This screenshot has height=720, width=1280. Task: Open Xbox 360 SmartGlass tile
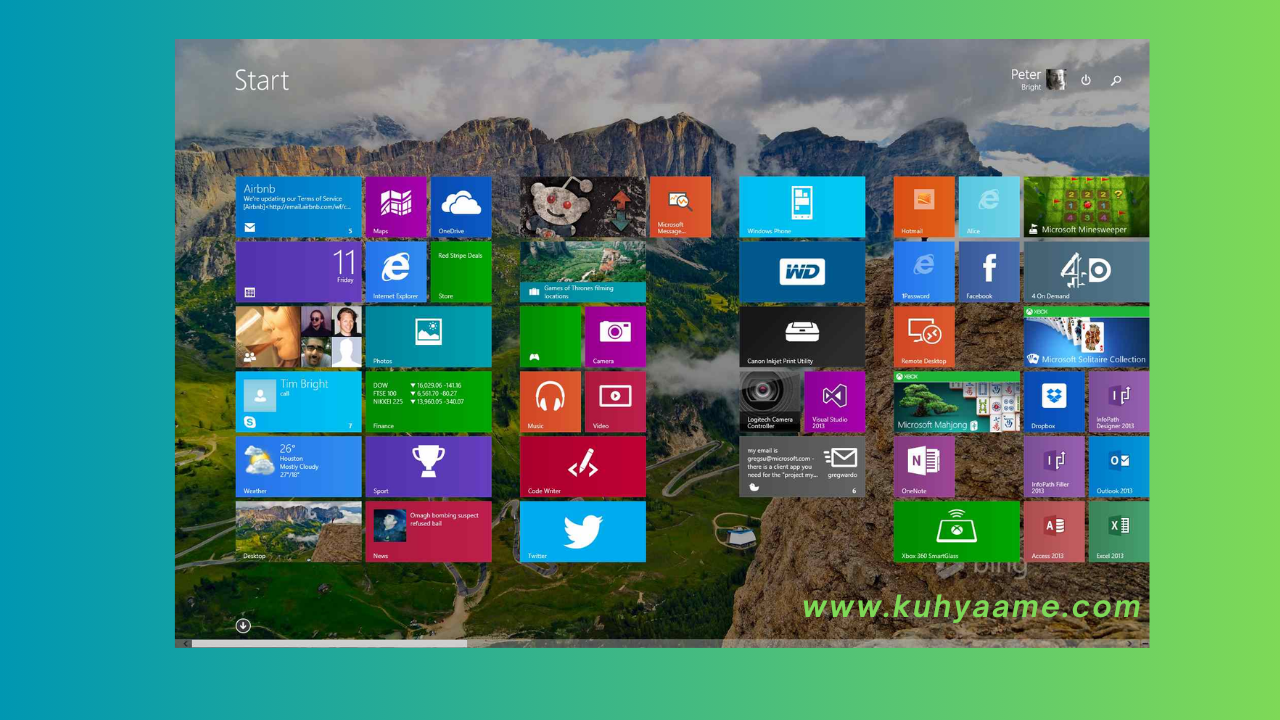[957, 532]
